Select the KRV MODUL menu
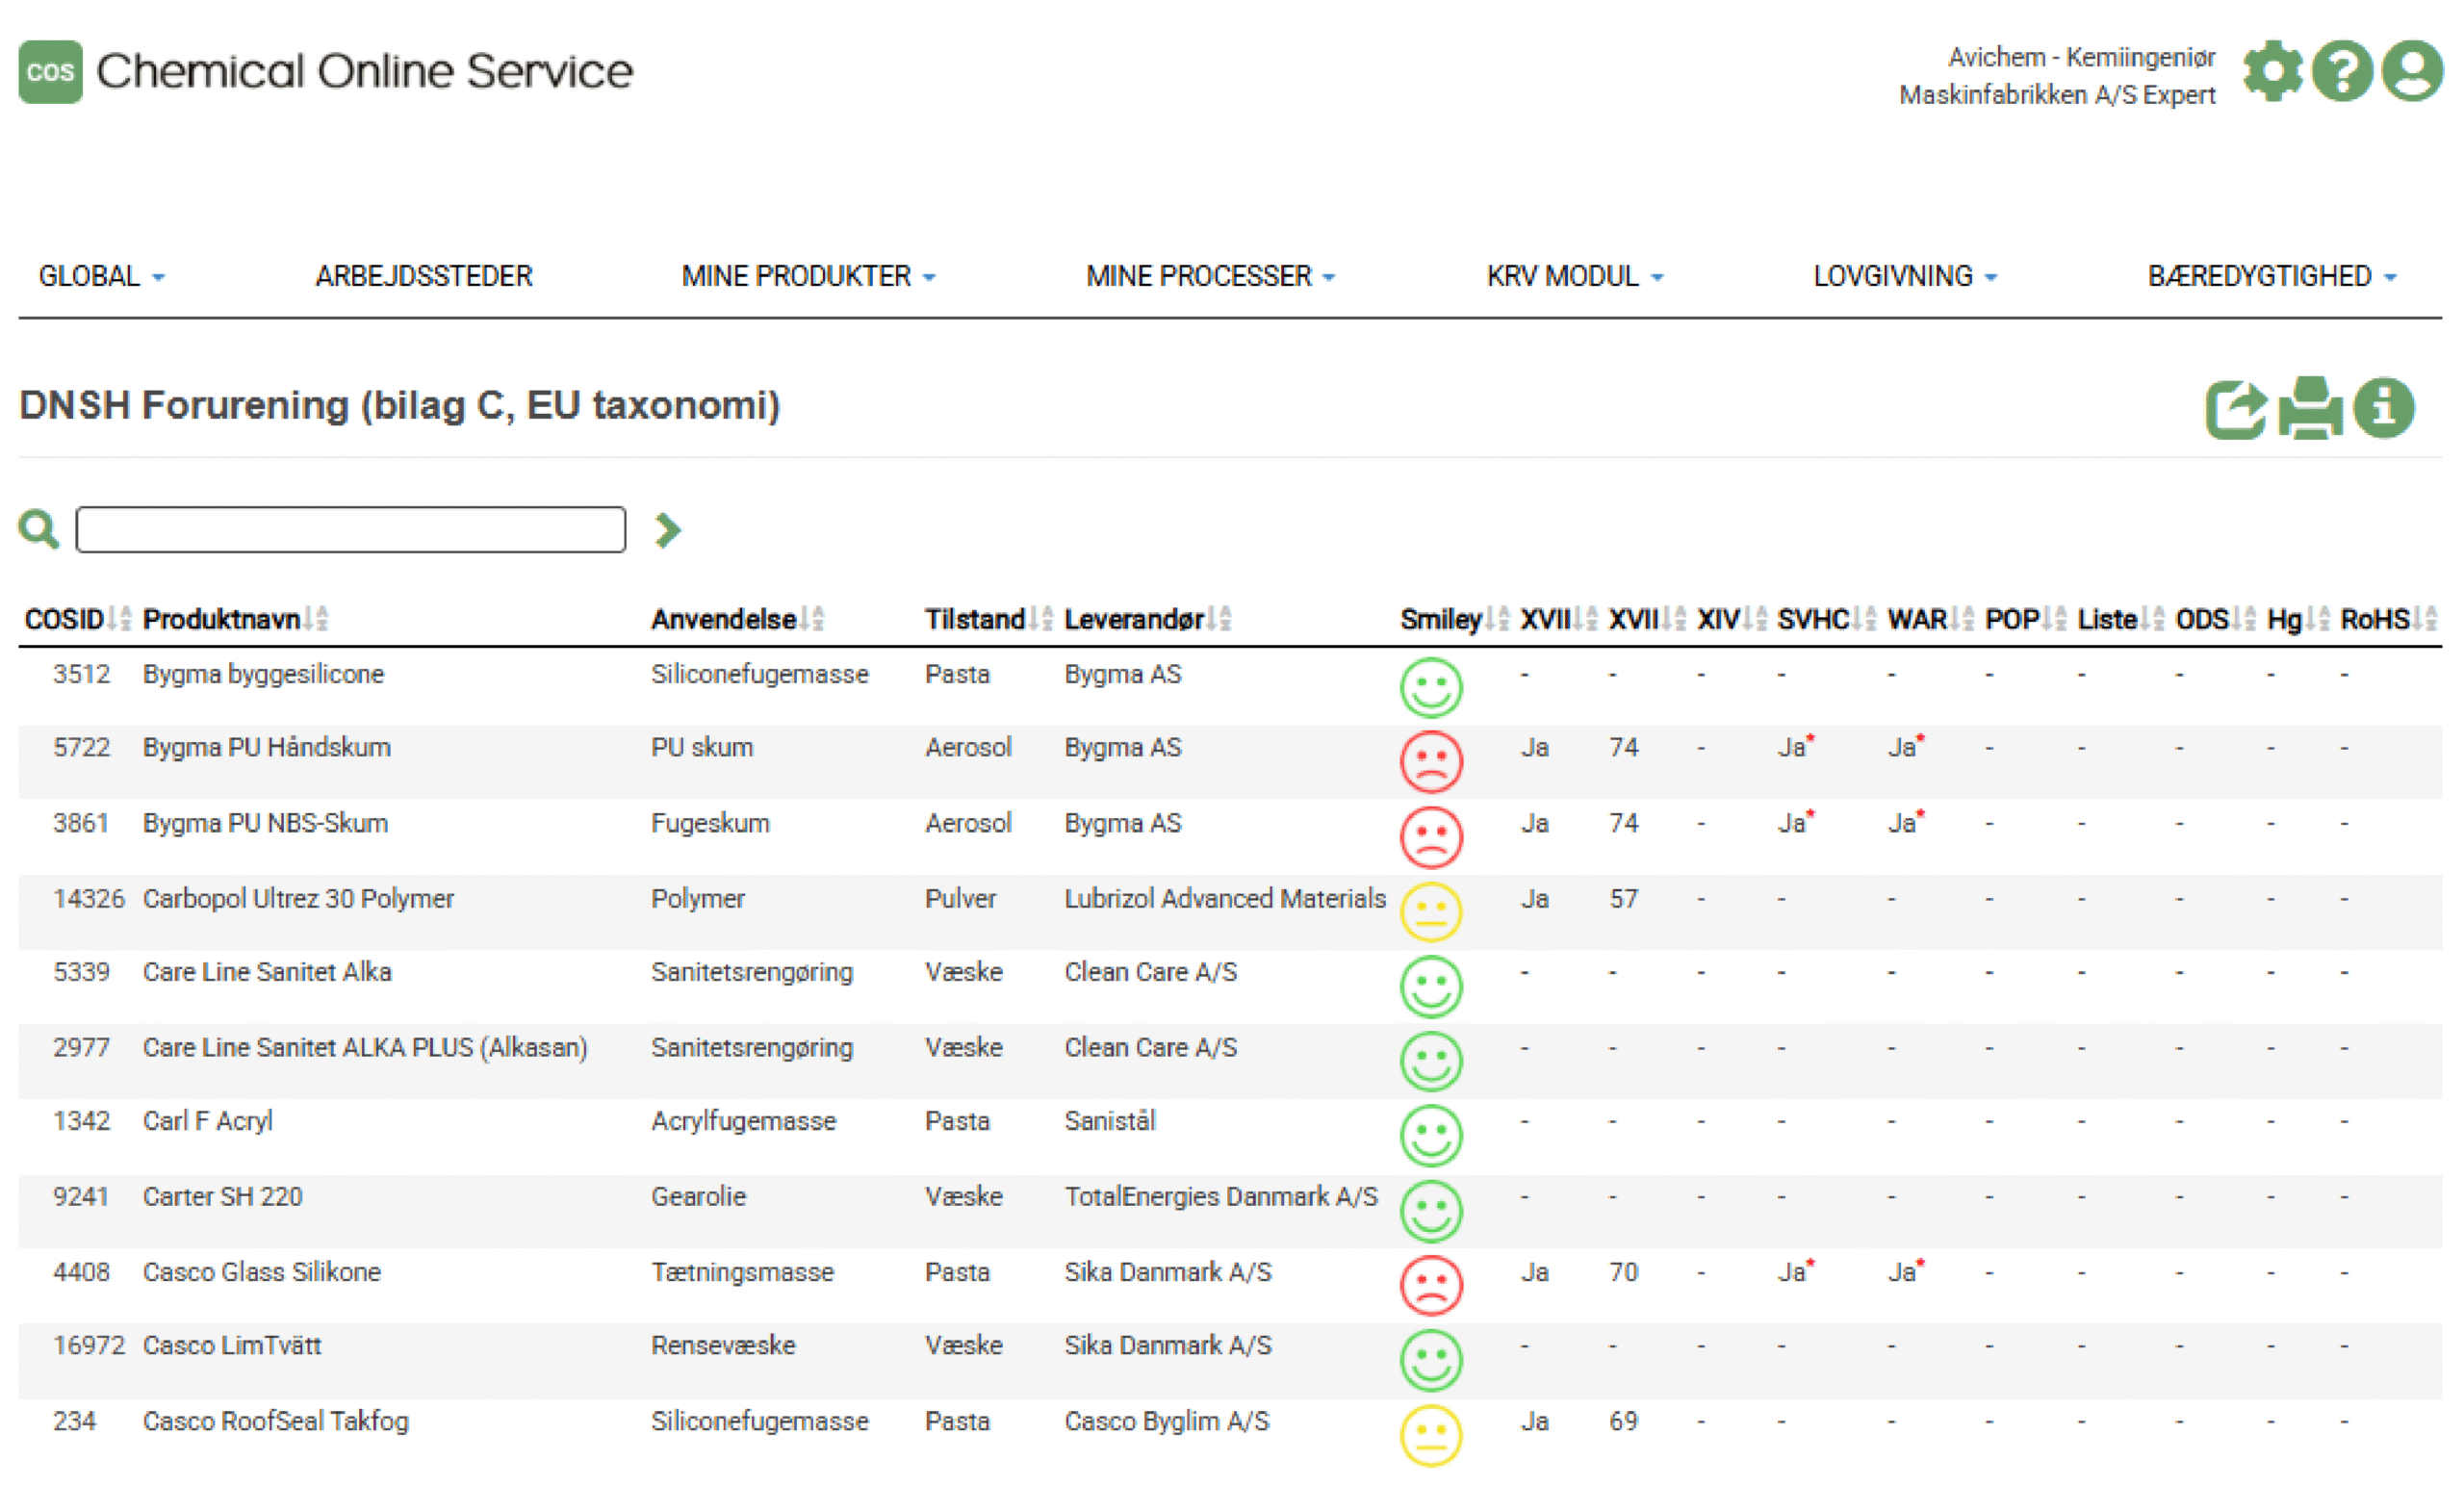 coord(1572,276)
